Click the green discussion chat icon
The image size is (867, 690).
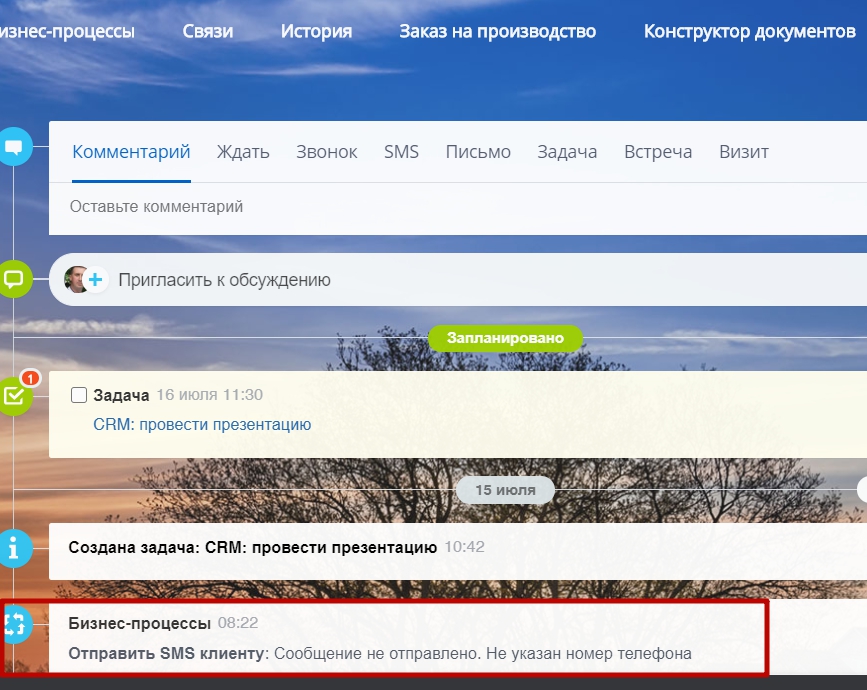[x=14, y=279]
